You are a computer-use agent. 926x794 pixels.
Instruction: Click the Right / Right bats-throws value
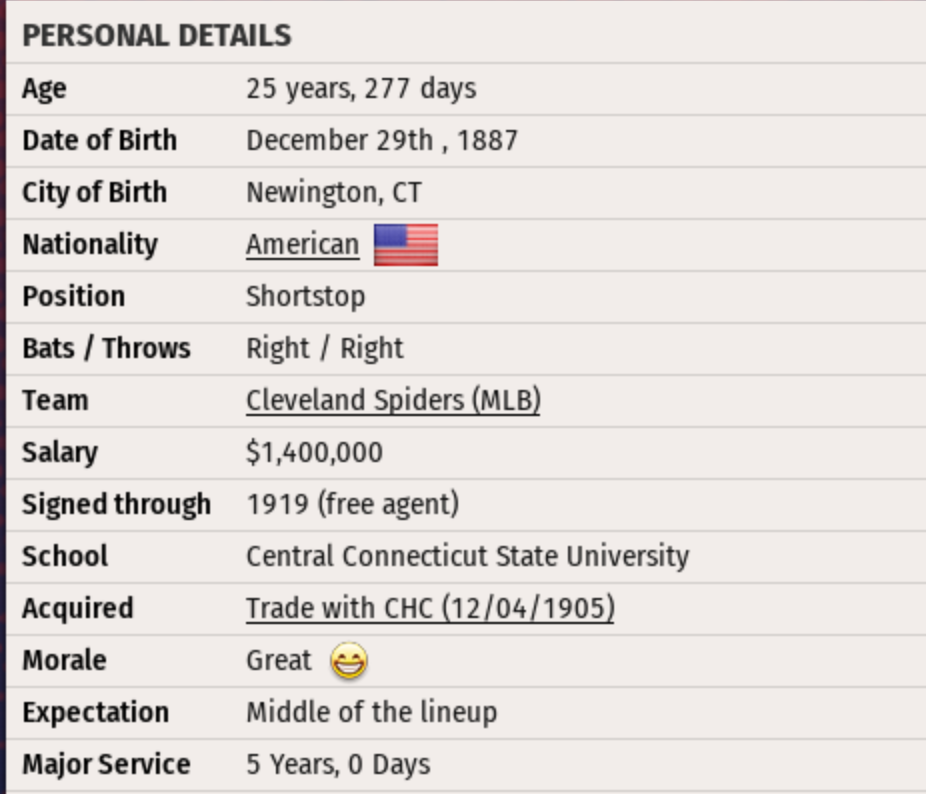tap(324, 349)
